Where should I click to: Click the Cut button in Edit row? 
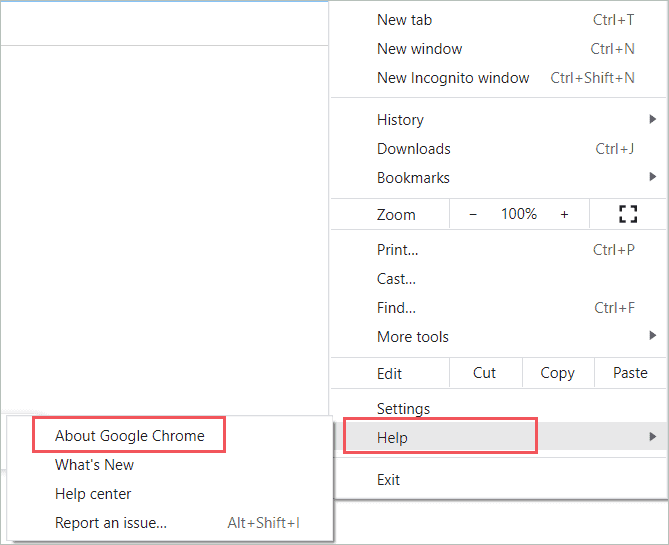pyautogui.click(x=485, y=373)
